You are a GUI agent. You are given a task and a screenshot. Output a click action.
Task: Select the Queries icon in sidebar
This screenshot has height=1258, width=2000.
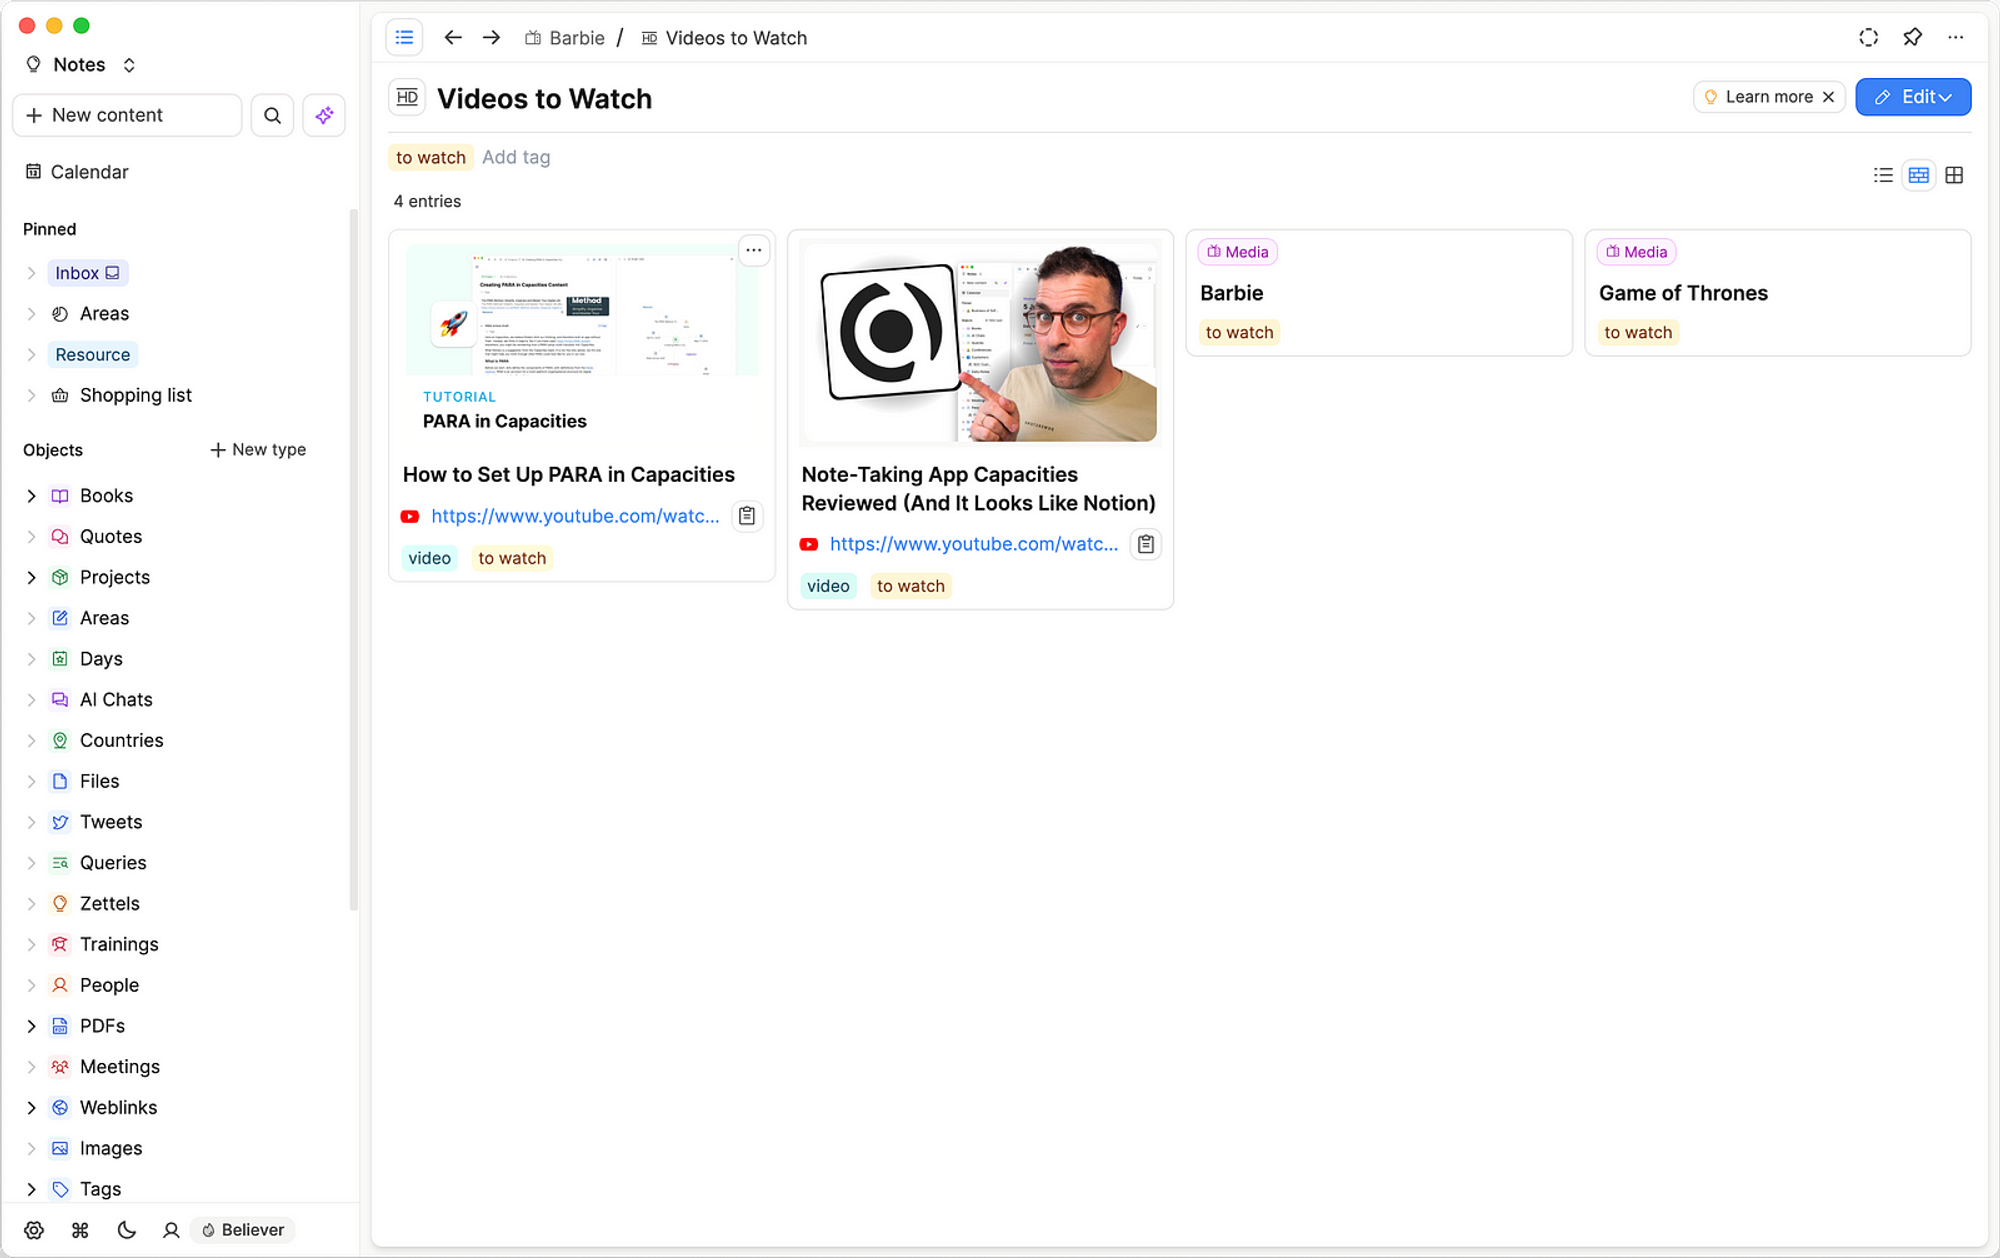(60, 863)
